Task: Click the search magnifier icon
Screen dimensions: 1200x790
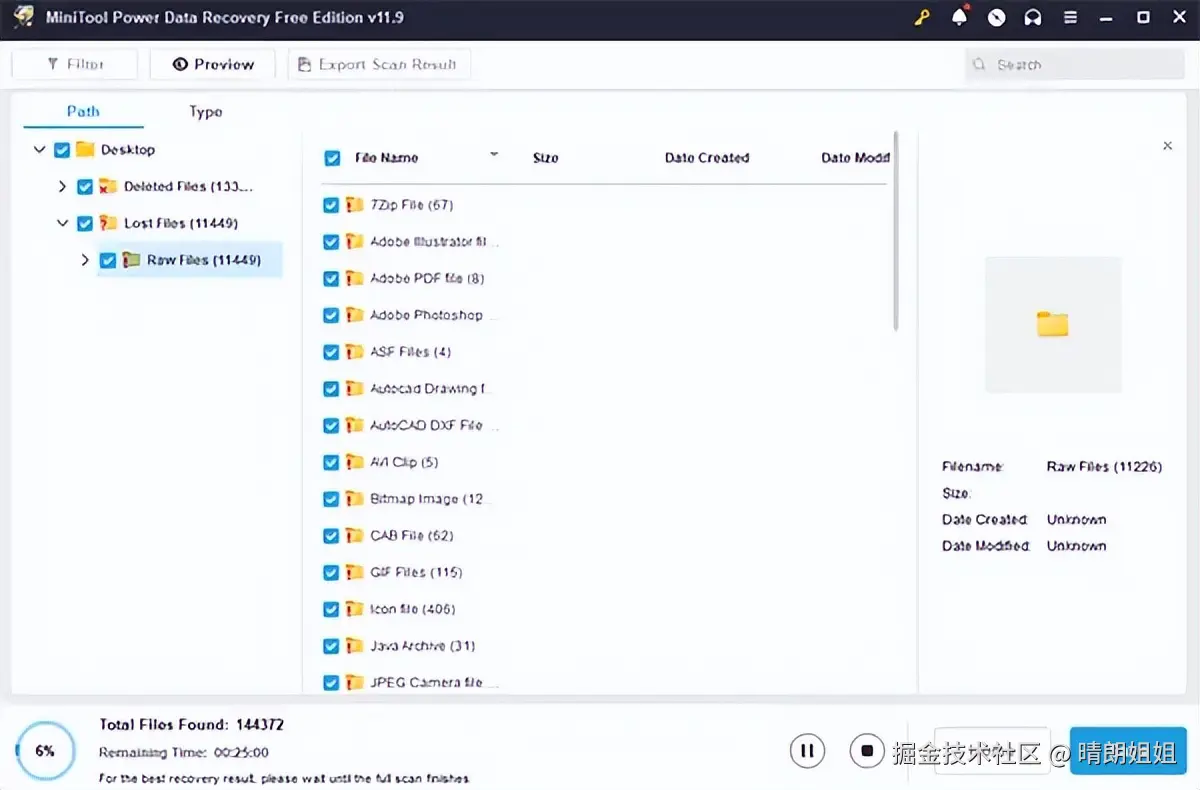Action: [x=980, y=65]
